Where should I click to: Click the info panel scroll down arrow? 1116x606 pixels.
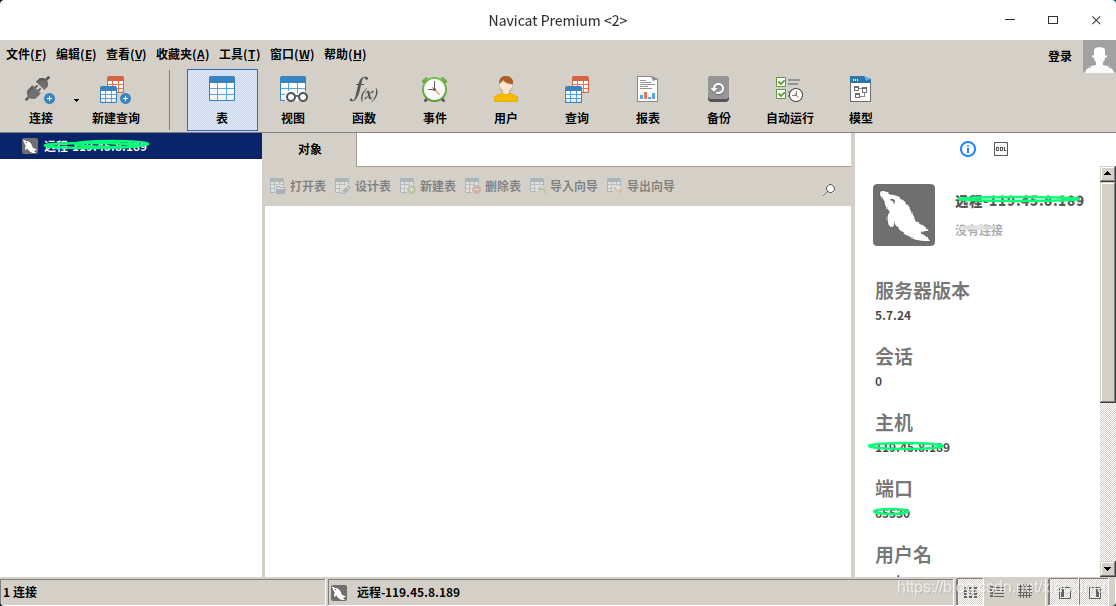[x=1107, y=568]
